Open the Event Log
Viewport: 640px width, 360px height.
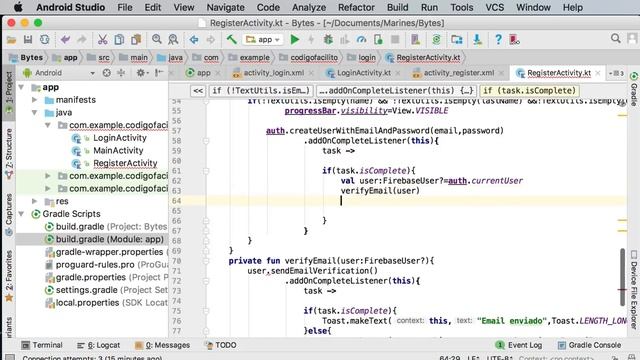click(519, 345)
